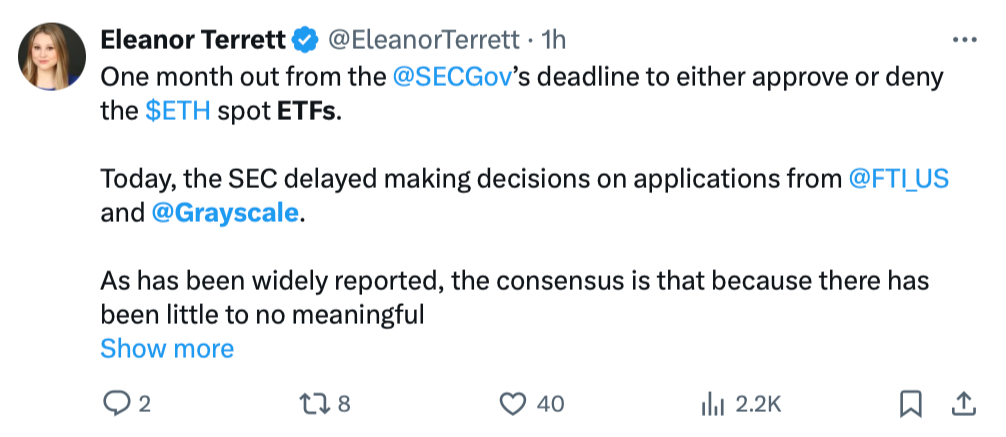The image size is (1006, 437).
Task: Follow the @SECGov mention link
Action: (455, 77)
